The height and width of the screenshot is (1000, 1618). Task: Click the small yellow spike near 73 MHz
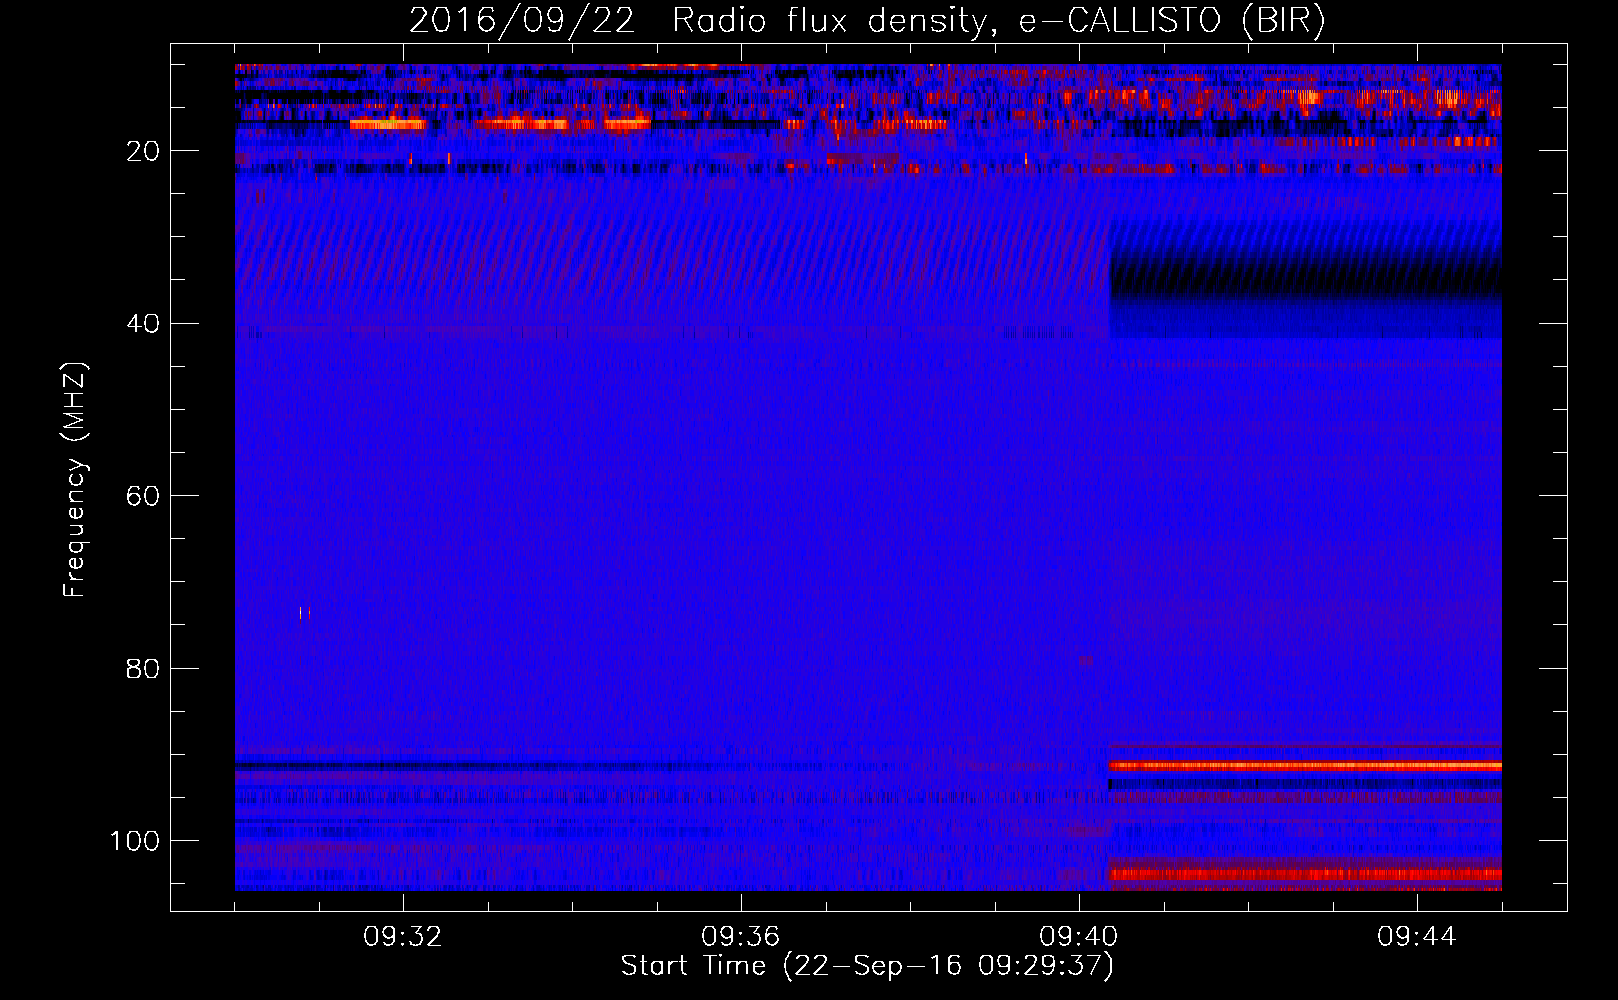click(x=301, y=613)
